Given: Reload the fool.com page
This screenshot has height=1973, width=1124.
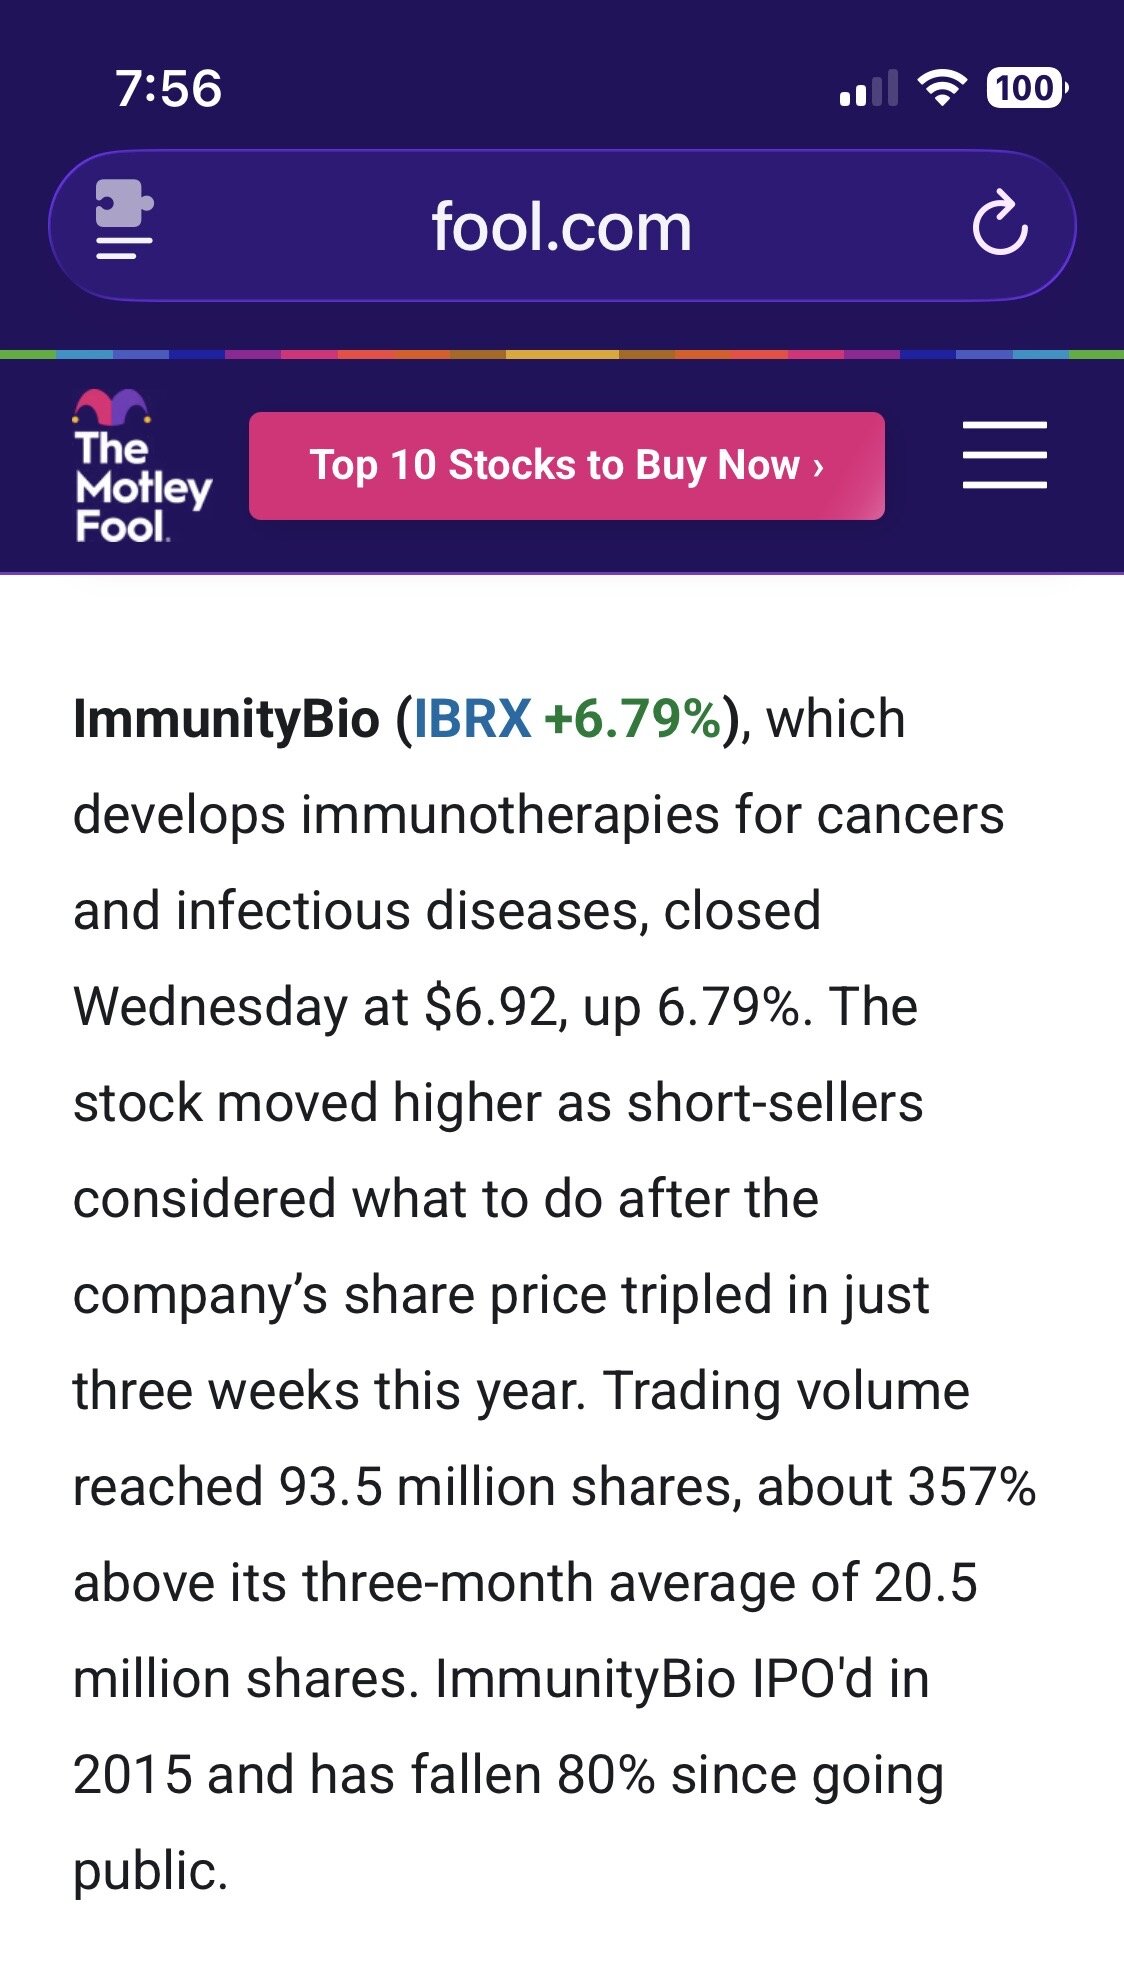Looking at the screenshot, I should (999, 226).
